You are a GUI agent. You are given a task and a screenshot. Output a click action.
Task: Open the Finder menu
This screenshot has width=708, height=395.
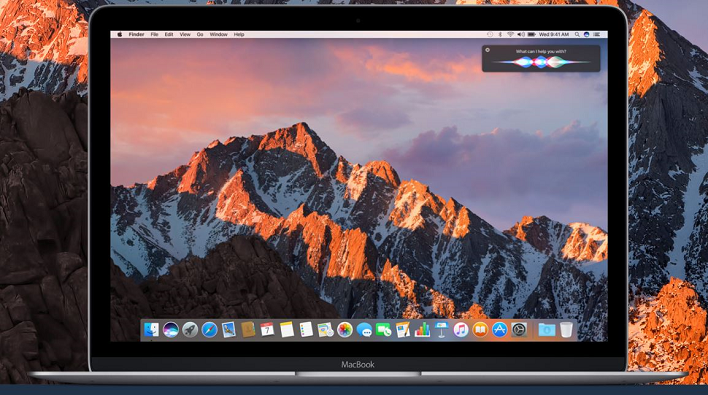click(x=136, y=34)
